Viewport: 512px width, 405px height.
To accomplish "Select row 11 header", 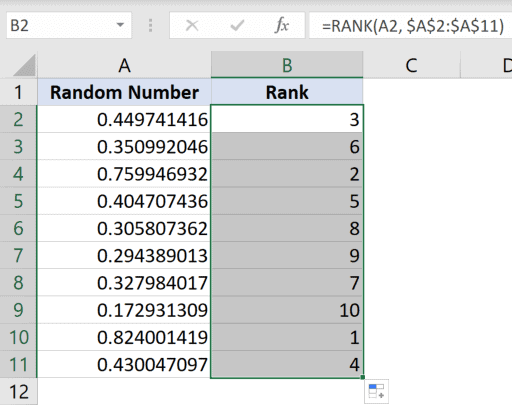I will click(x=18, y=364).
